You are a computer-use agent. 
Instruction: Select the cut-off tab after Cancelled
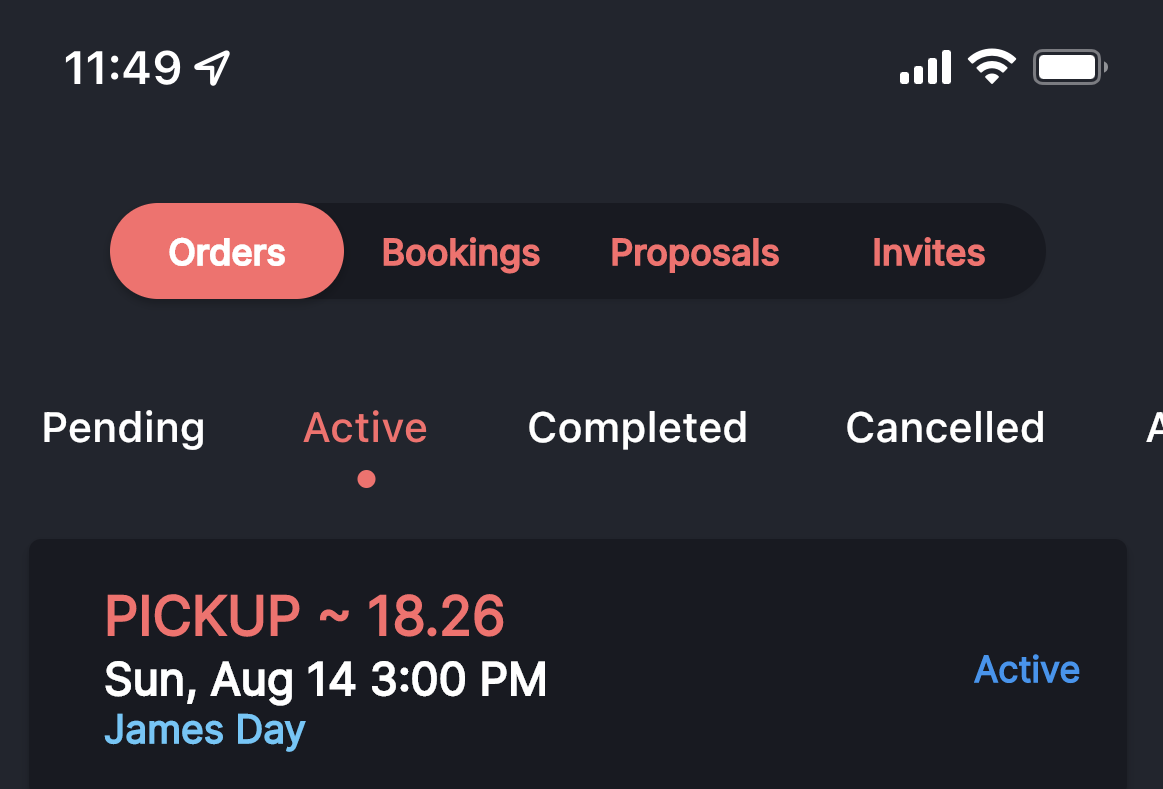tap(1154, 428)
